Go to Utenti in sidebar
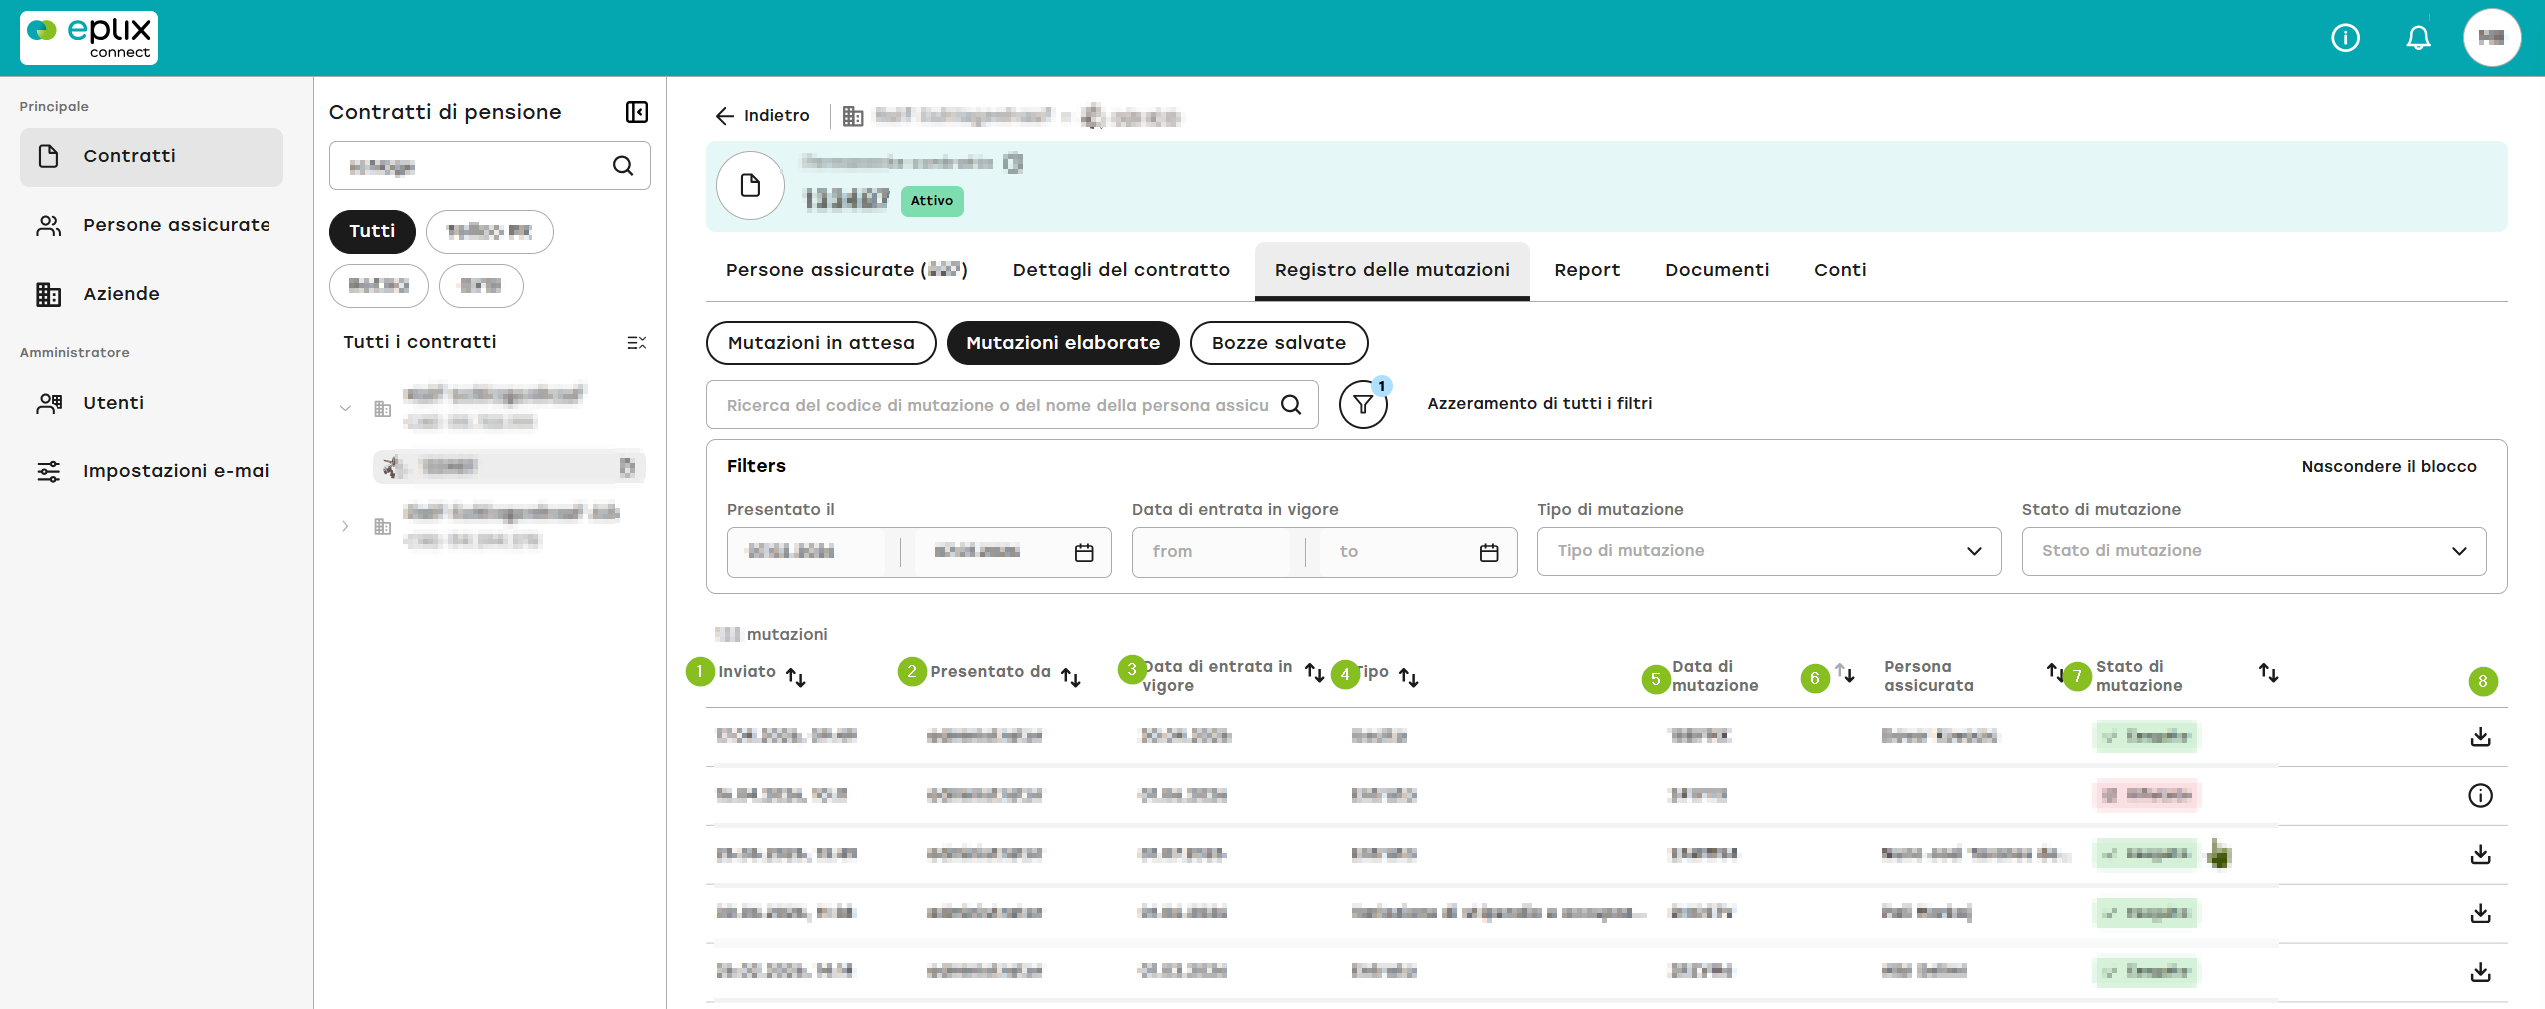 pos(151,403)
